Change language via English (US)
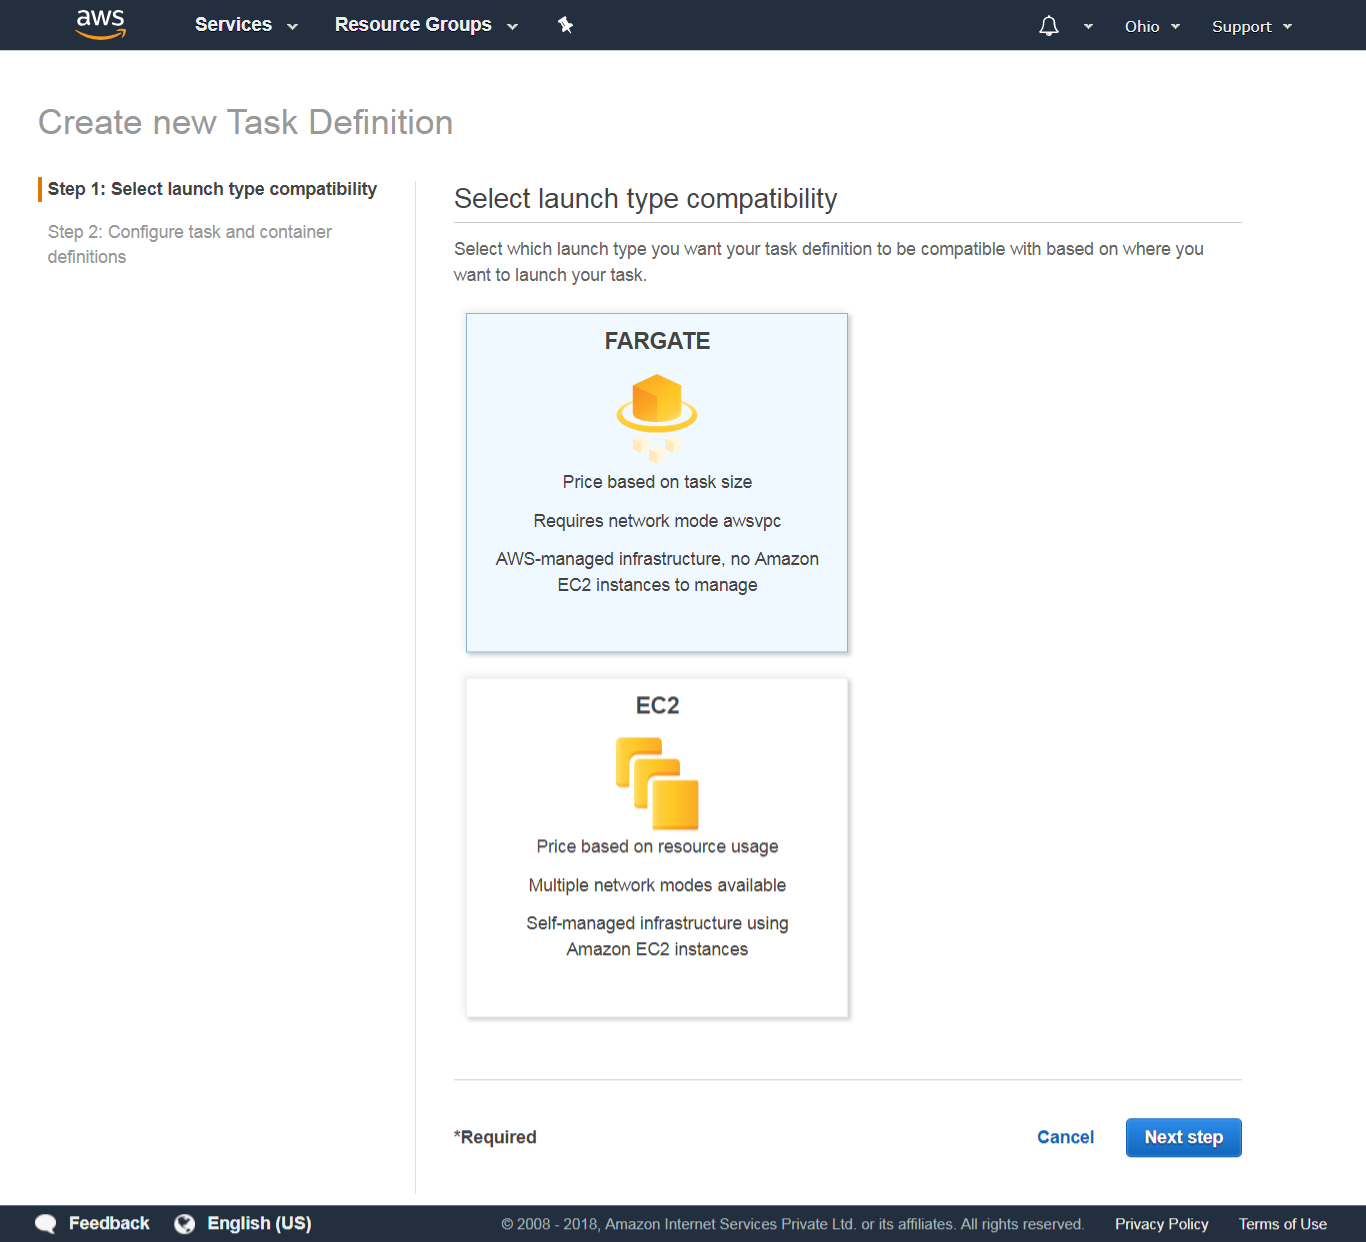The image size is (1366, 1242). pos(259,1223)
